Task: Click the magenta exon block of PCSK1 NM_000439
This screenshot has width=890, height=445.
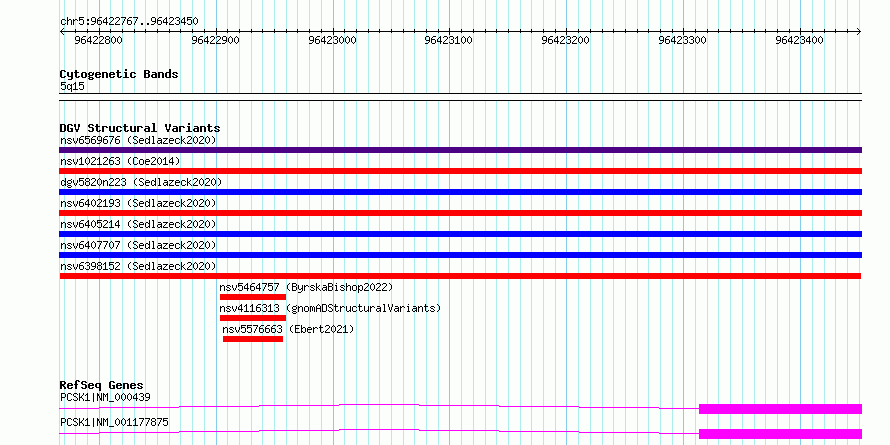Action: (x=780, y=409)
